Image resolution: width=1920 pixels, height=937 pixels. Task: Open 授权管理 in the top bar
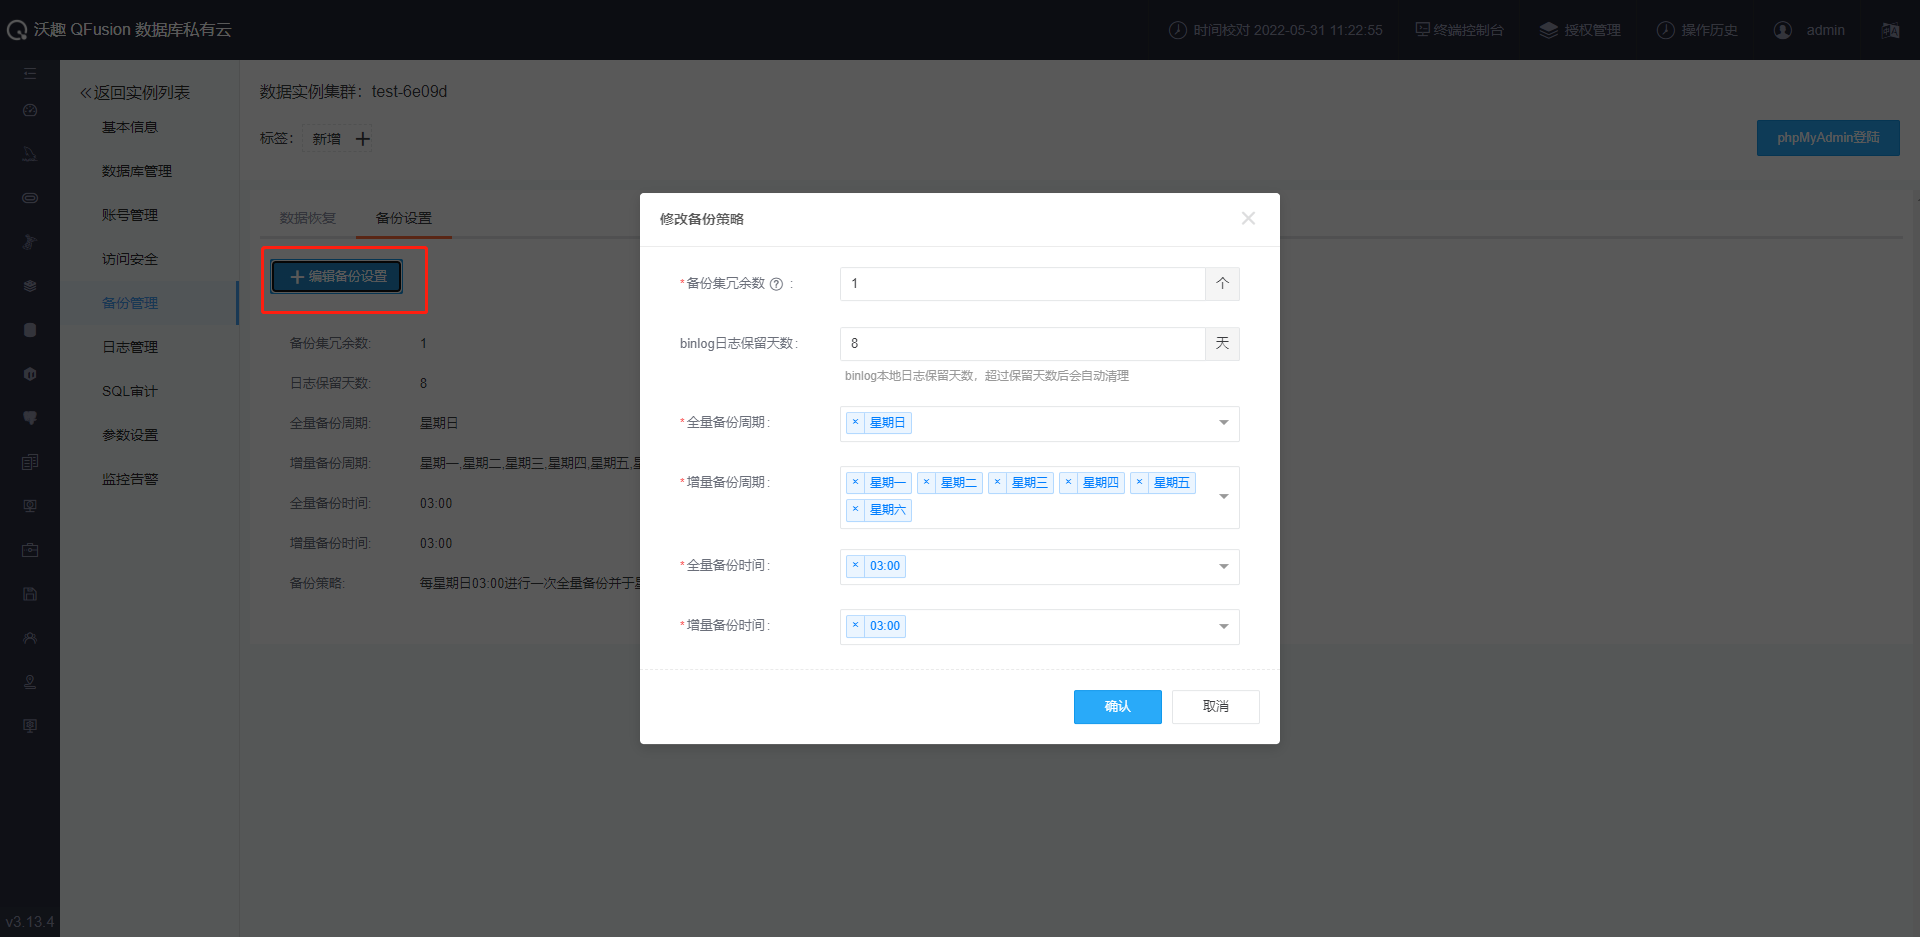[1580, 30]
